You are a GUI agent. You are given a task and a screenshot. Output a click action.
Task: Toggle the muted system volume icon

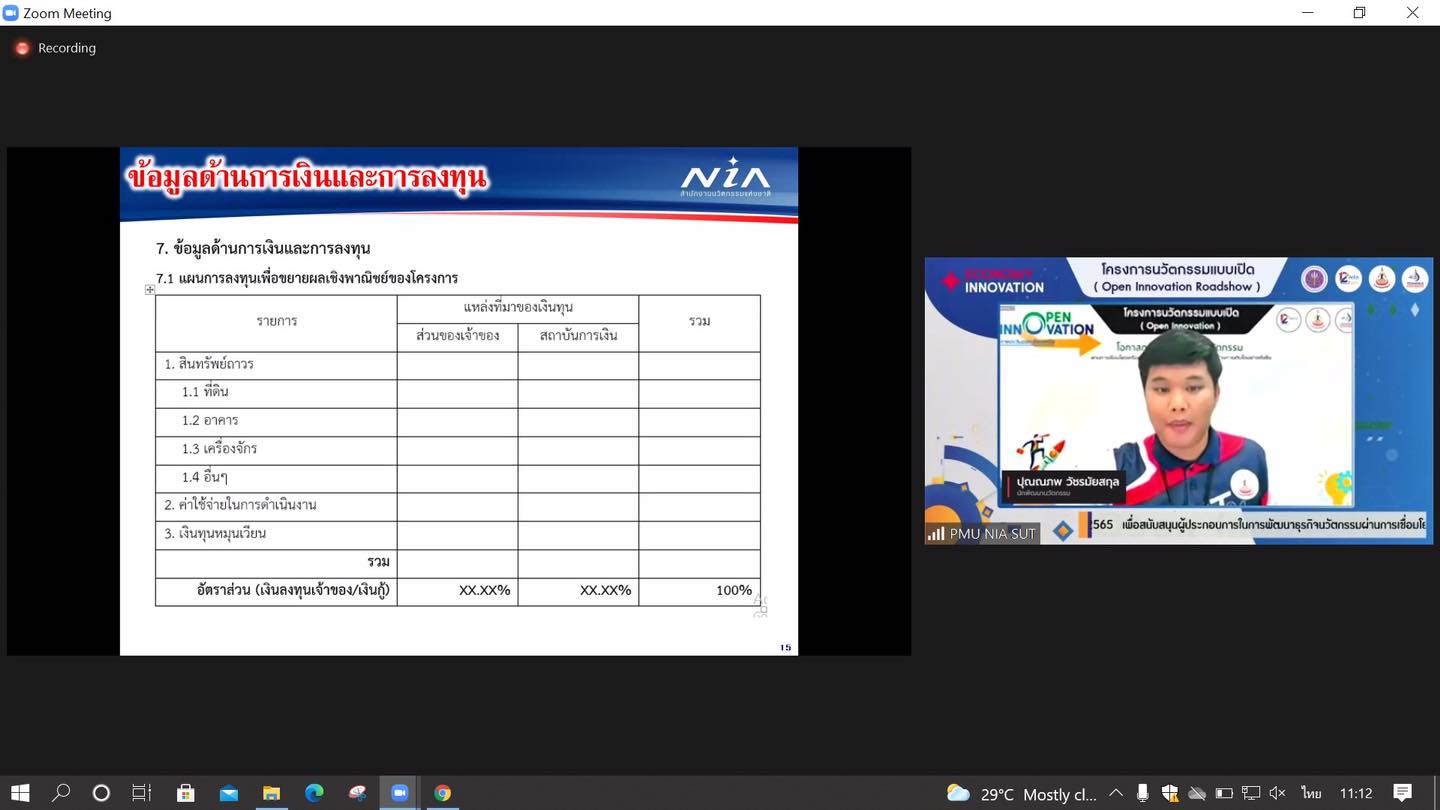(x=1277, y=793)
